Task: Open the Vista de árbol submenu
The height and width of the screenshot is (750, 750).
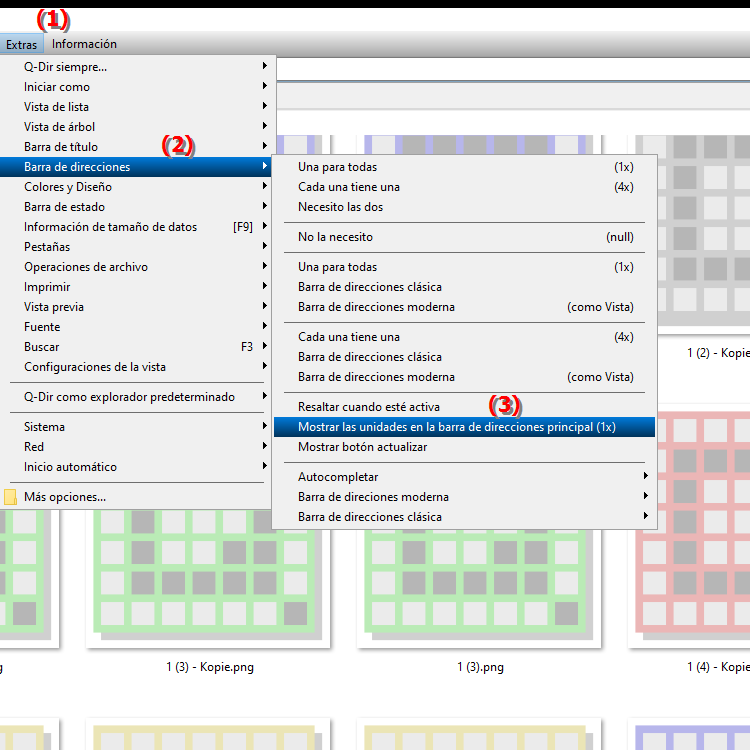Action: pos(136,127)
